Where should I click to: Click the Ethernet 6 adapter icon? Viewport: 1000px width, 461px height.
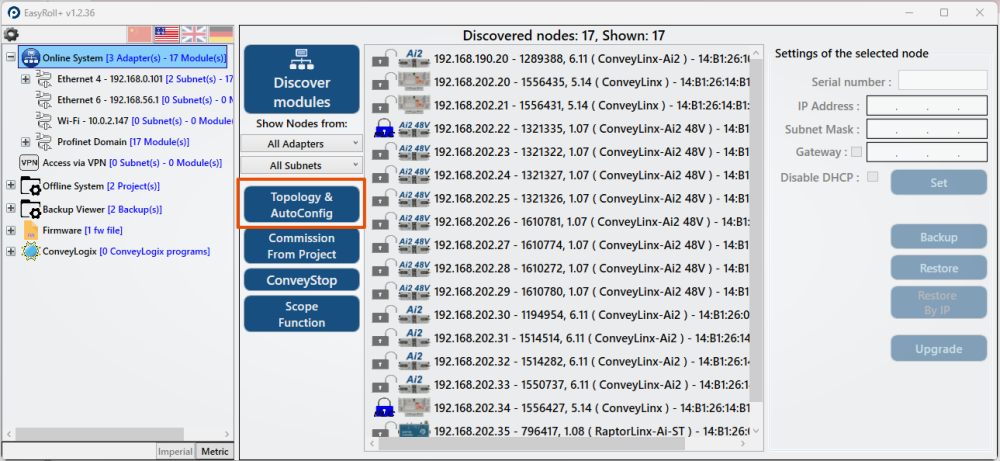click(x=43, y=99)
